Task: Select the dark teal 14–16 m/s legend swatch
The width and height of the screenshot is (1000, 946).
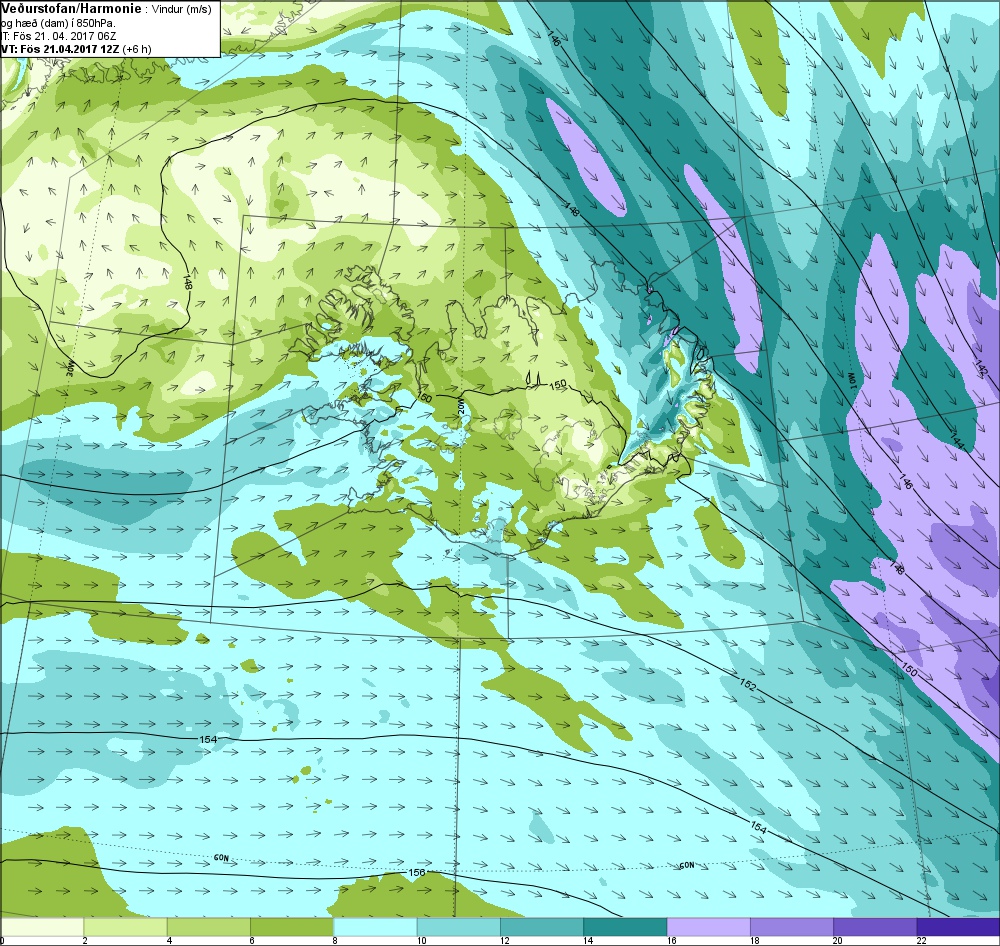Action: [625, 926]
